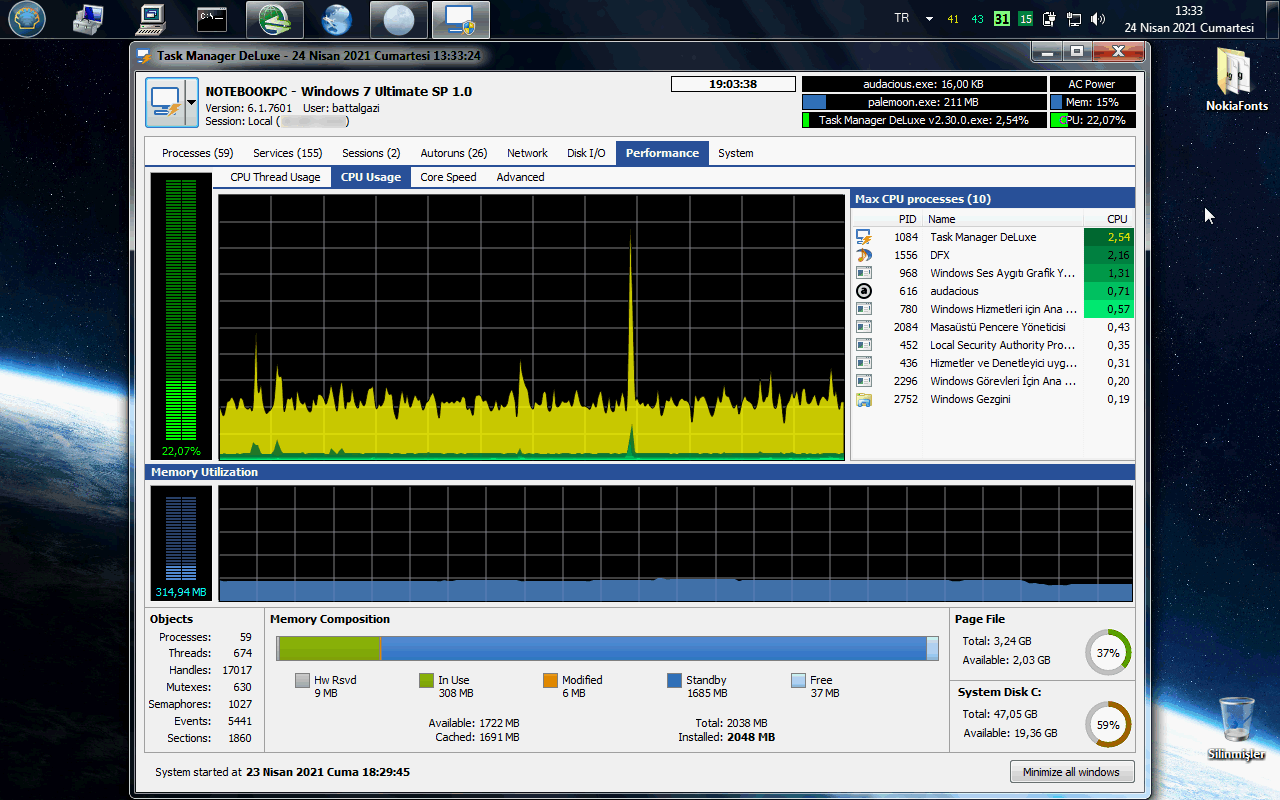
Task: Open the blue globe airplane taskbar icon
Action: point(337,19)
